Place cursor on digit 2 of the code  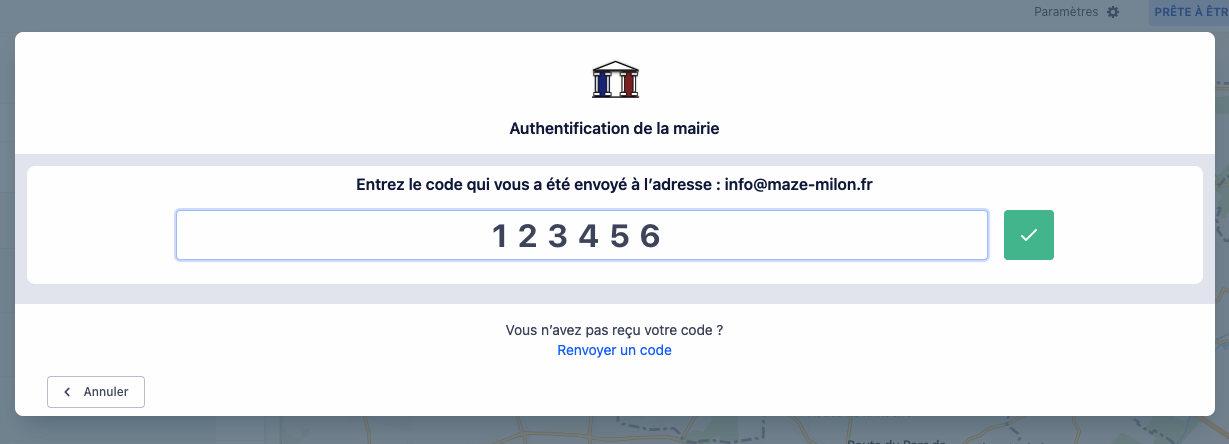click(x=529, y=236)
